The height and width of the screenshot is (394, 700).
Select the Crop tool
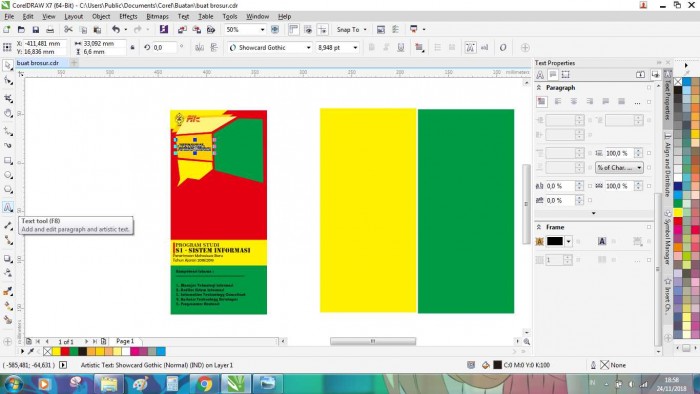point(8,98)
